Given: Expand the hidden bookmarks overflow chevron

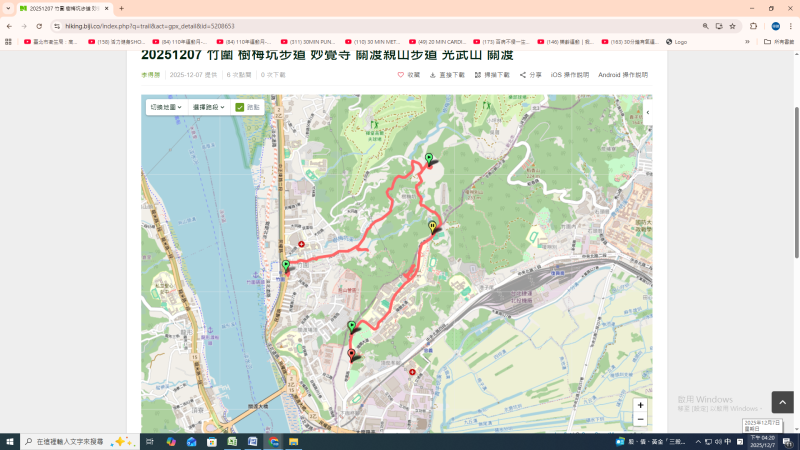Looking at the screenshot, I should (x=747, y=42).
